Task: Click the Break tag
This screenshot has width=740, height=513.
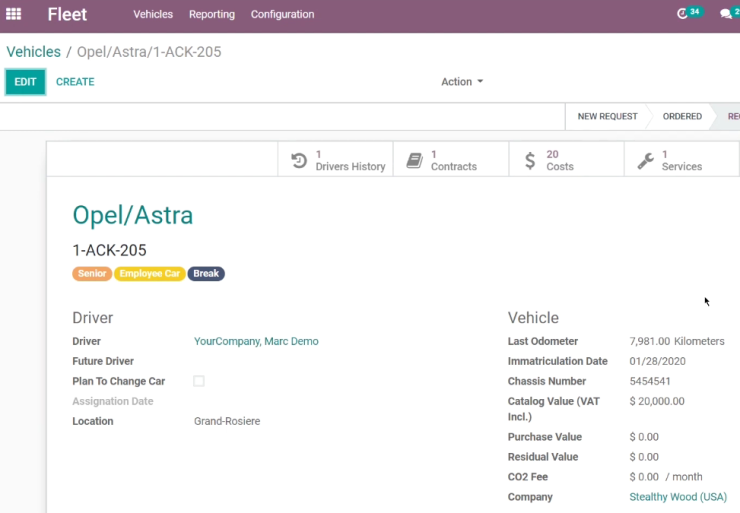Action: (x=206, y=274)
